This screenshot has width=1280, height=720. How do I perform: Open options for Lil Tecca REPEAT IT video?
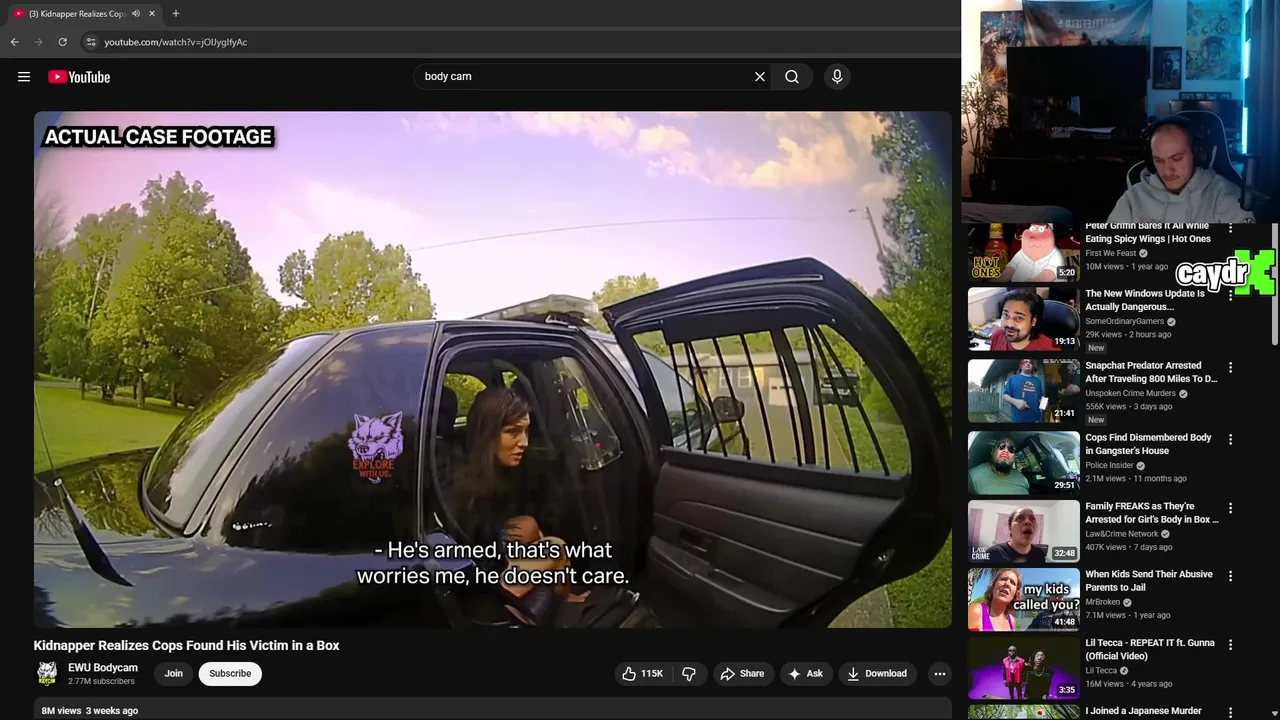tap(1230, 645)
